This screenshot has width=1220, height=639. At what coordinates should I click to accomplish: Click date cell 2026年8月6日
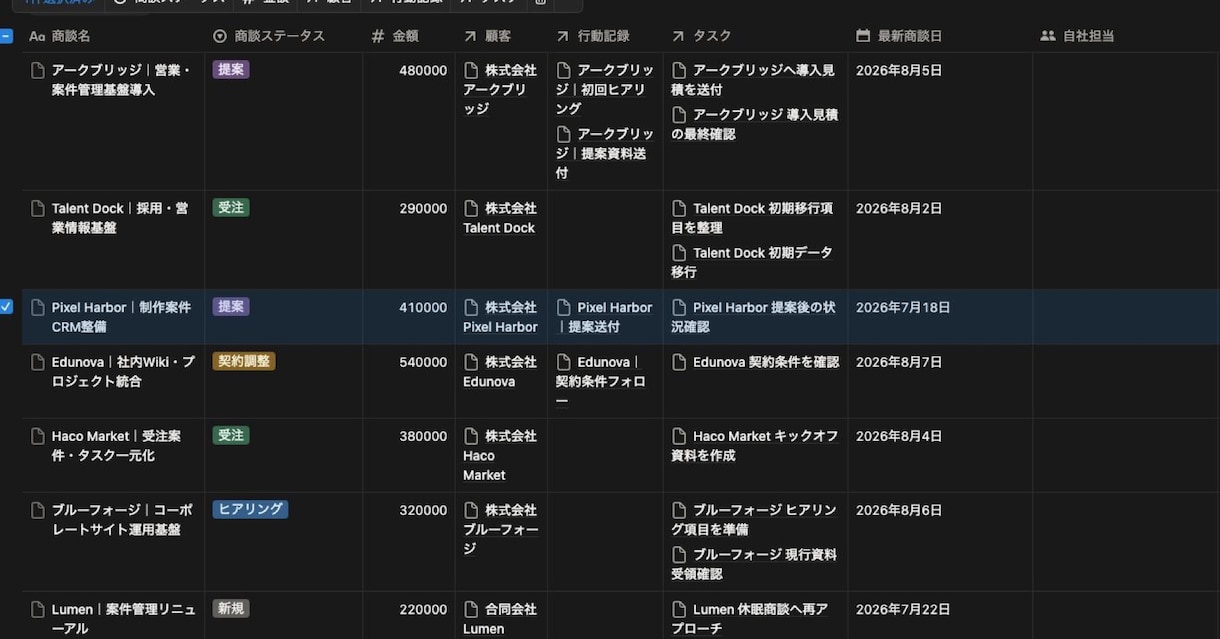pos(940,541)
